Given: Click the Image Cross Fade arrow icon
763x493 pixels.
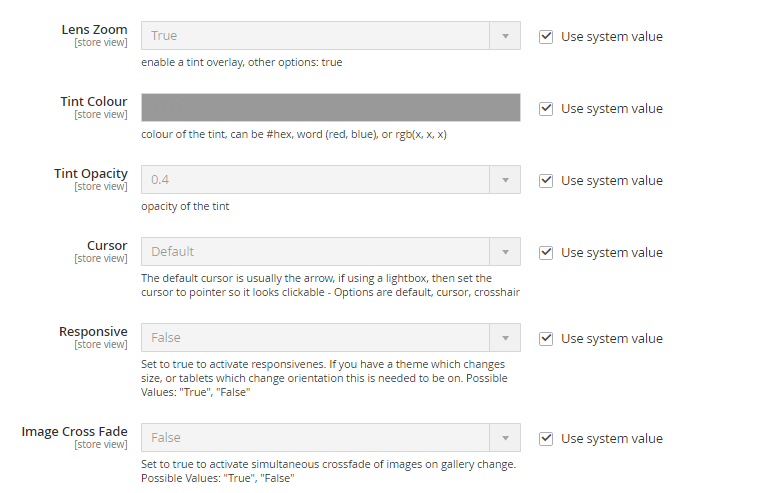Looking at the screenshot, I should (505, 438).
